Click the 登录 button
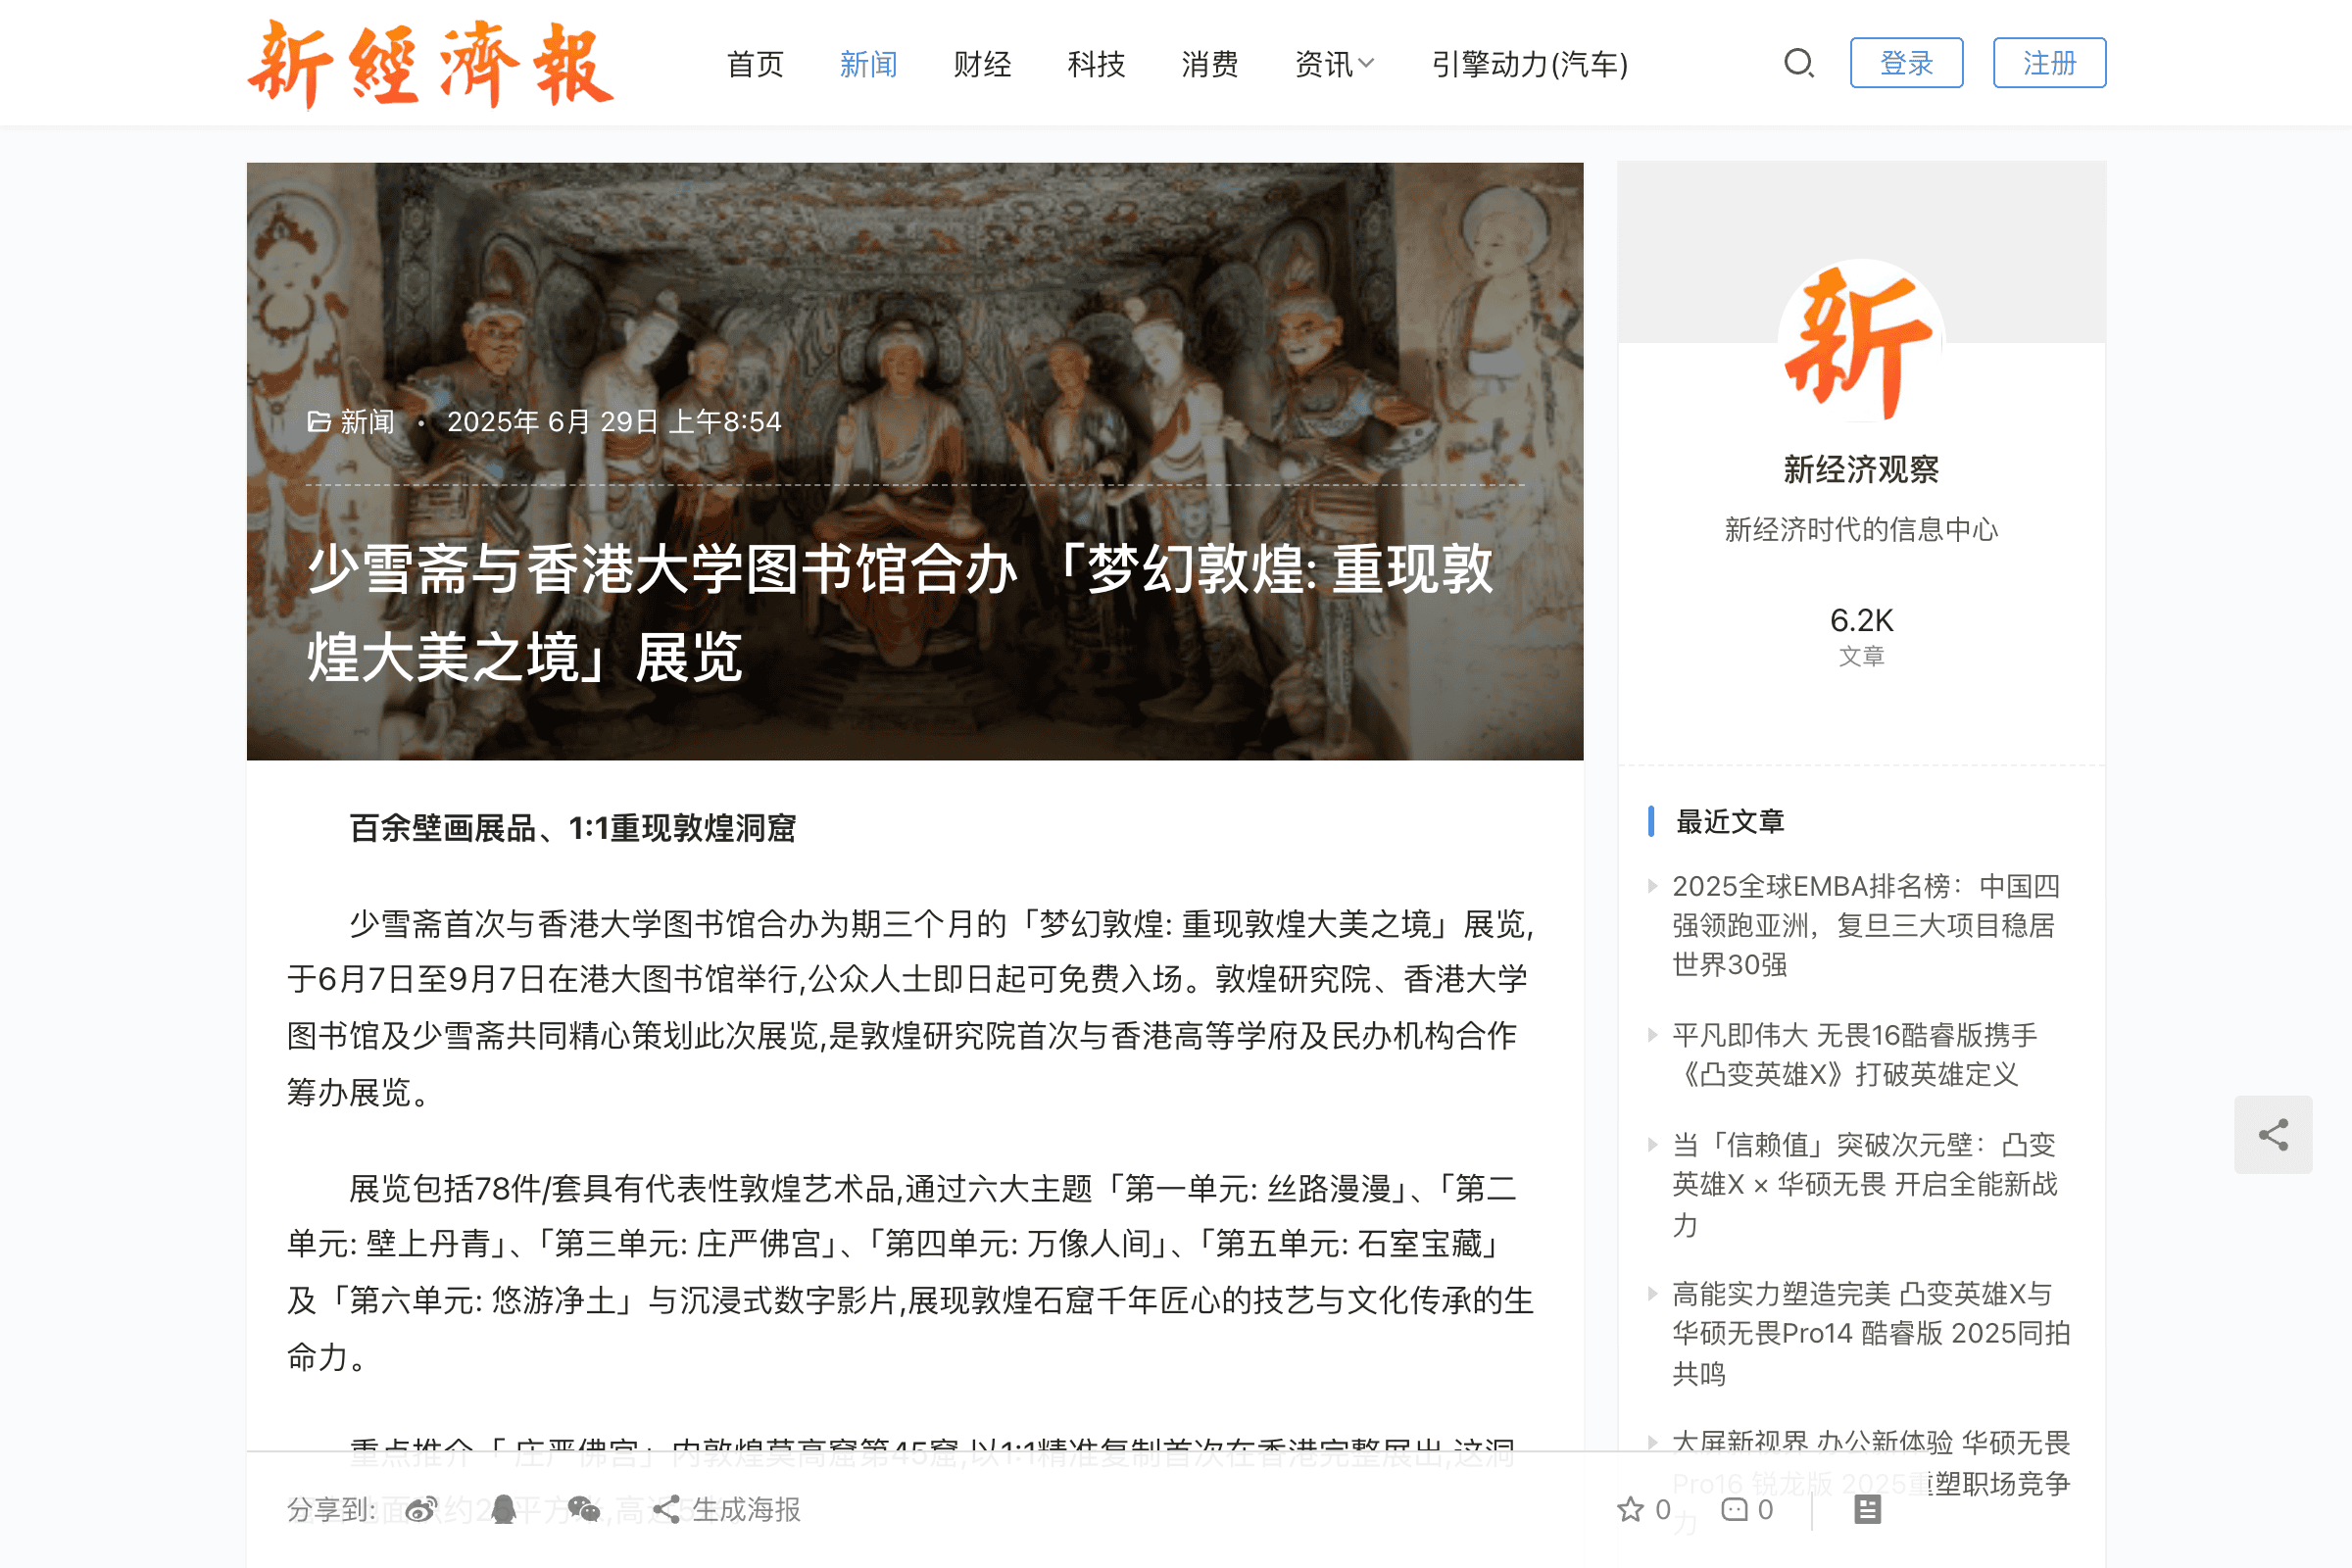Image resolution: width=2352 pixels, height=1568 pixels. 1906,63
